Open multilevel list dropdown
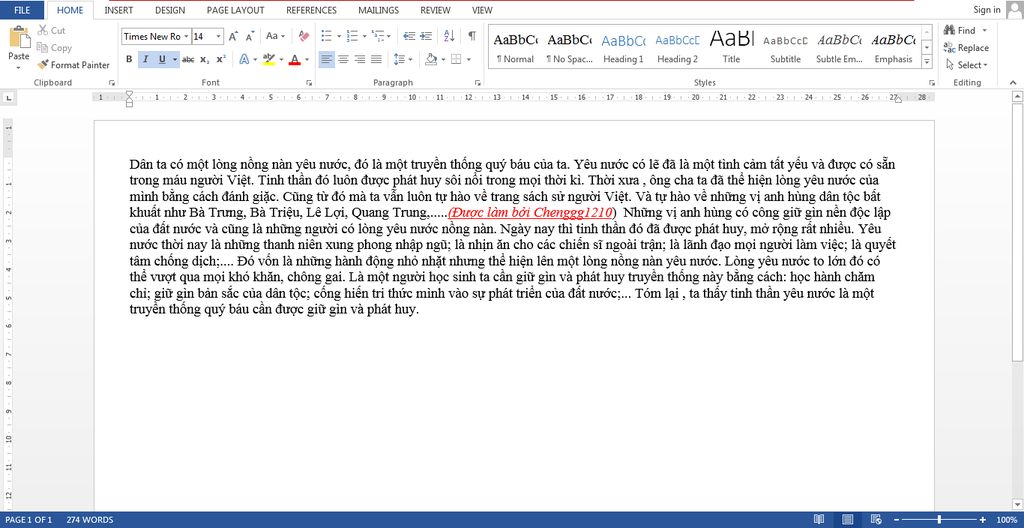1024x528 pixels. [x=381, y=37]
